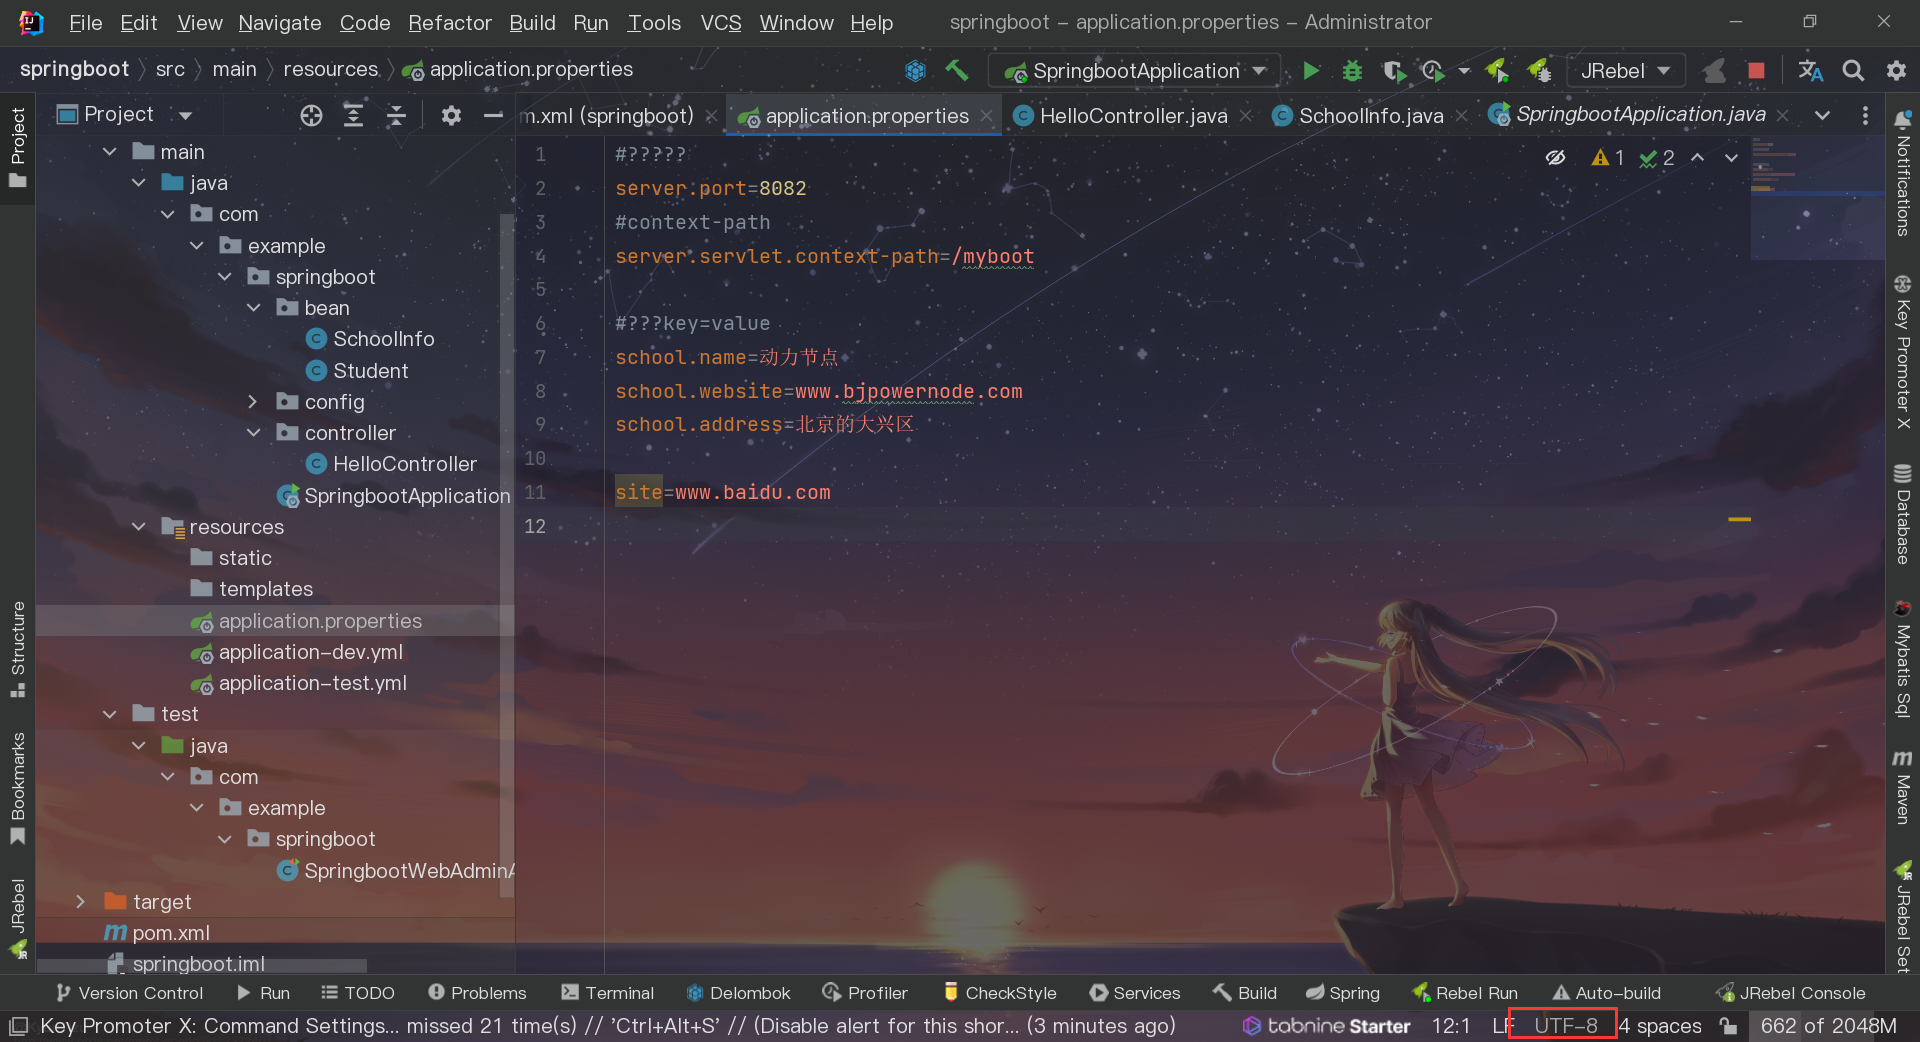Hide the Project tool window
The height and width of the screenshot is (1042, 1920).
tap(493, 116)
